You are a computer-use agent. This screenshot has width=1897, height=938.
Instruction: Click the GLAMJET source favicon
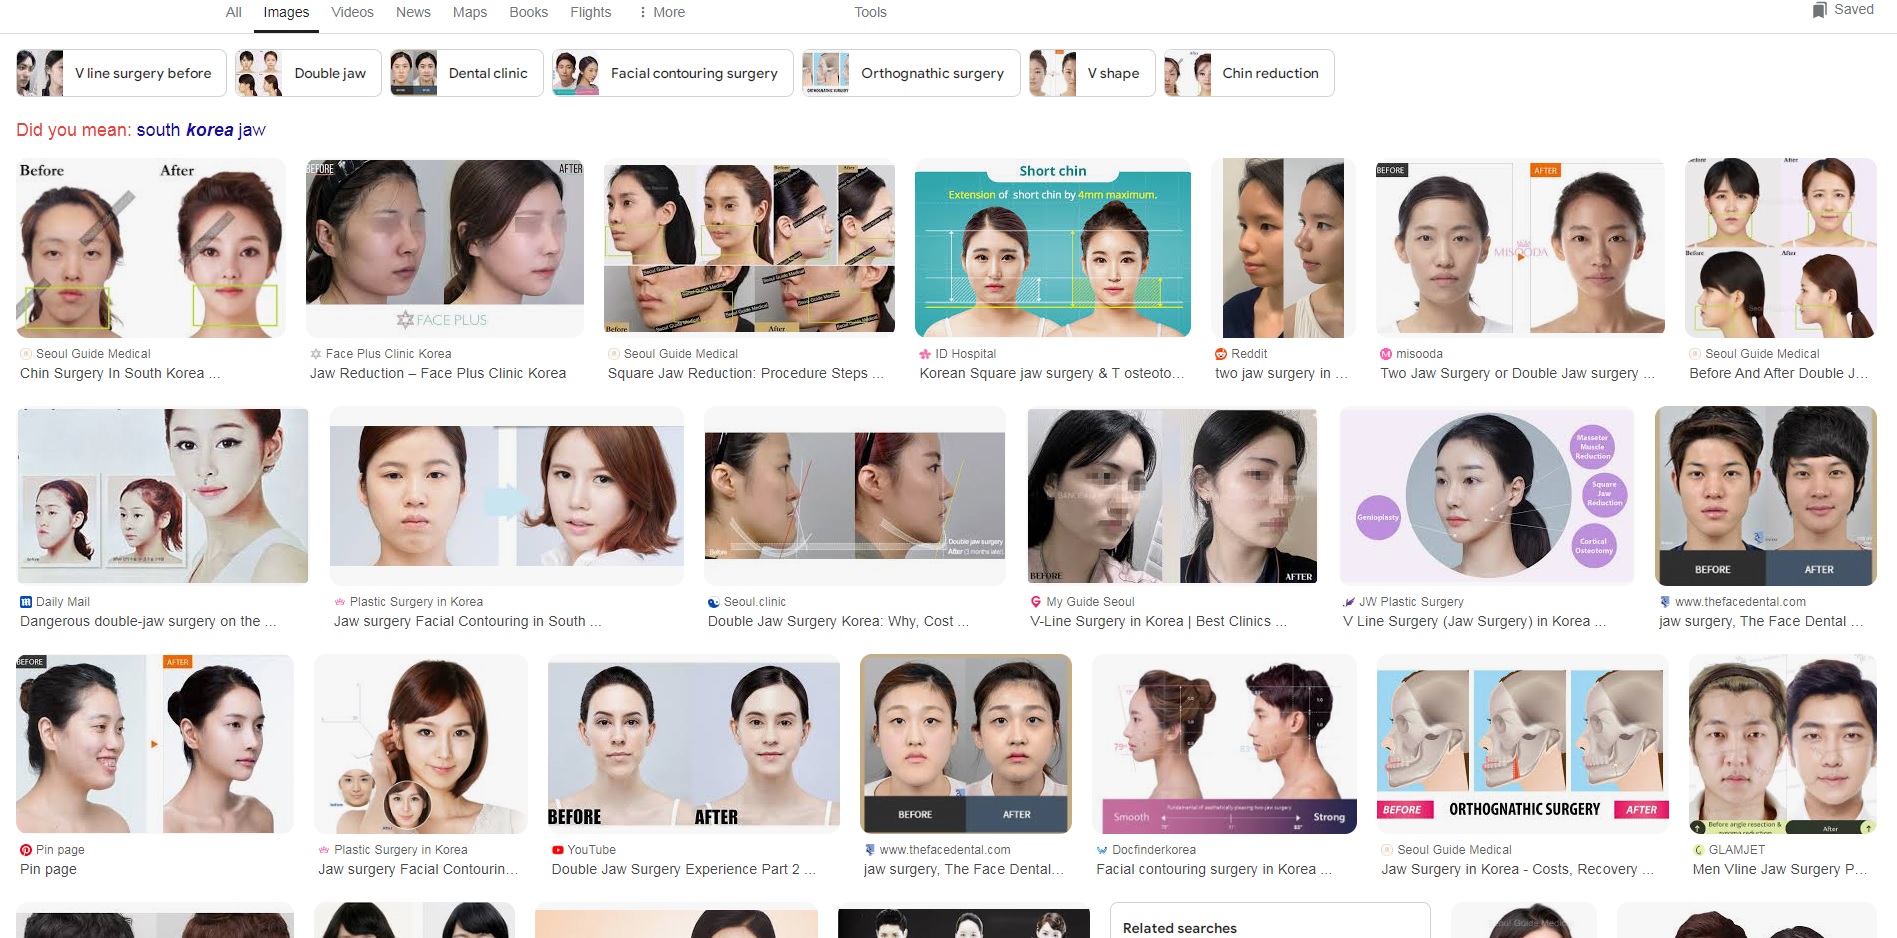pyautogui.click(x=1699, y=850)
